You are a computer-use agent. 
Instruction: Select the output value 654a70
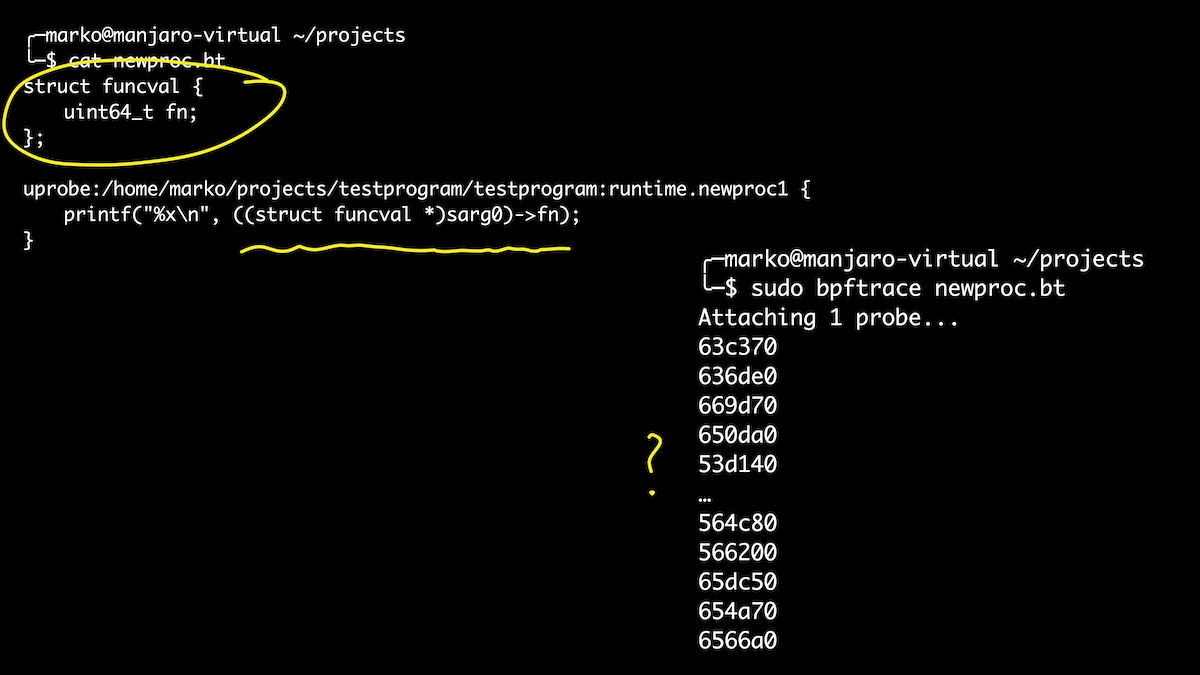click(737, 611)
